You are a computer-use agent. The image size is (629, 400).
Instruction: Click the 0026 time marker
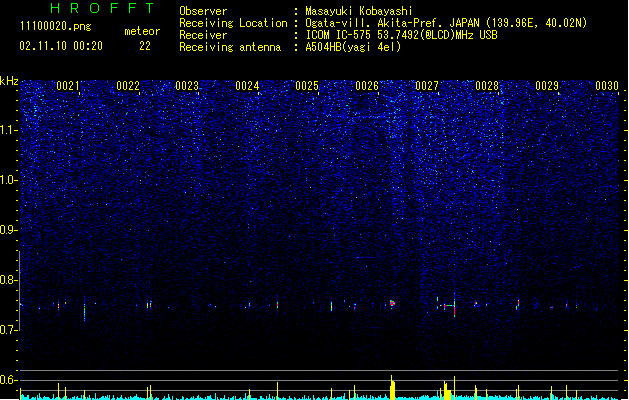point(367,86)
